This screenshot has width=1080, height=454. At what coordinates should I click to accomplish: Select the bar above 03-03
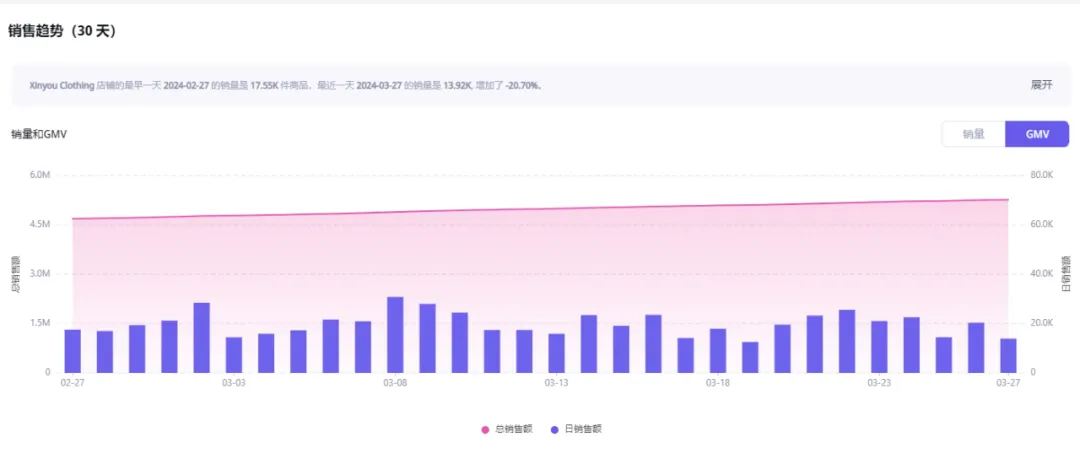[234, 355]
